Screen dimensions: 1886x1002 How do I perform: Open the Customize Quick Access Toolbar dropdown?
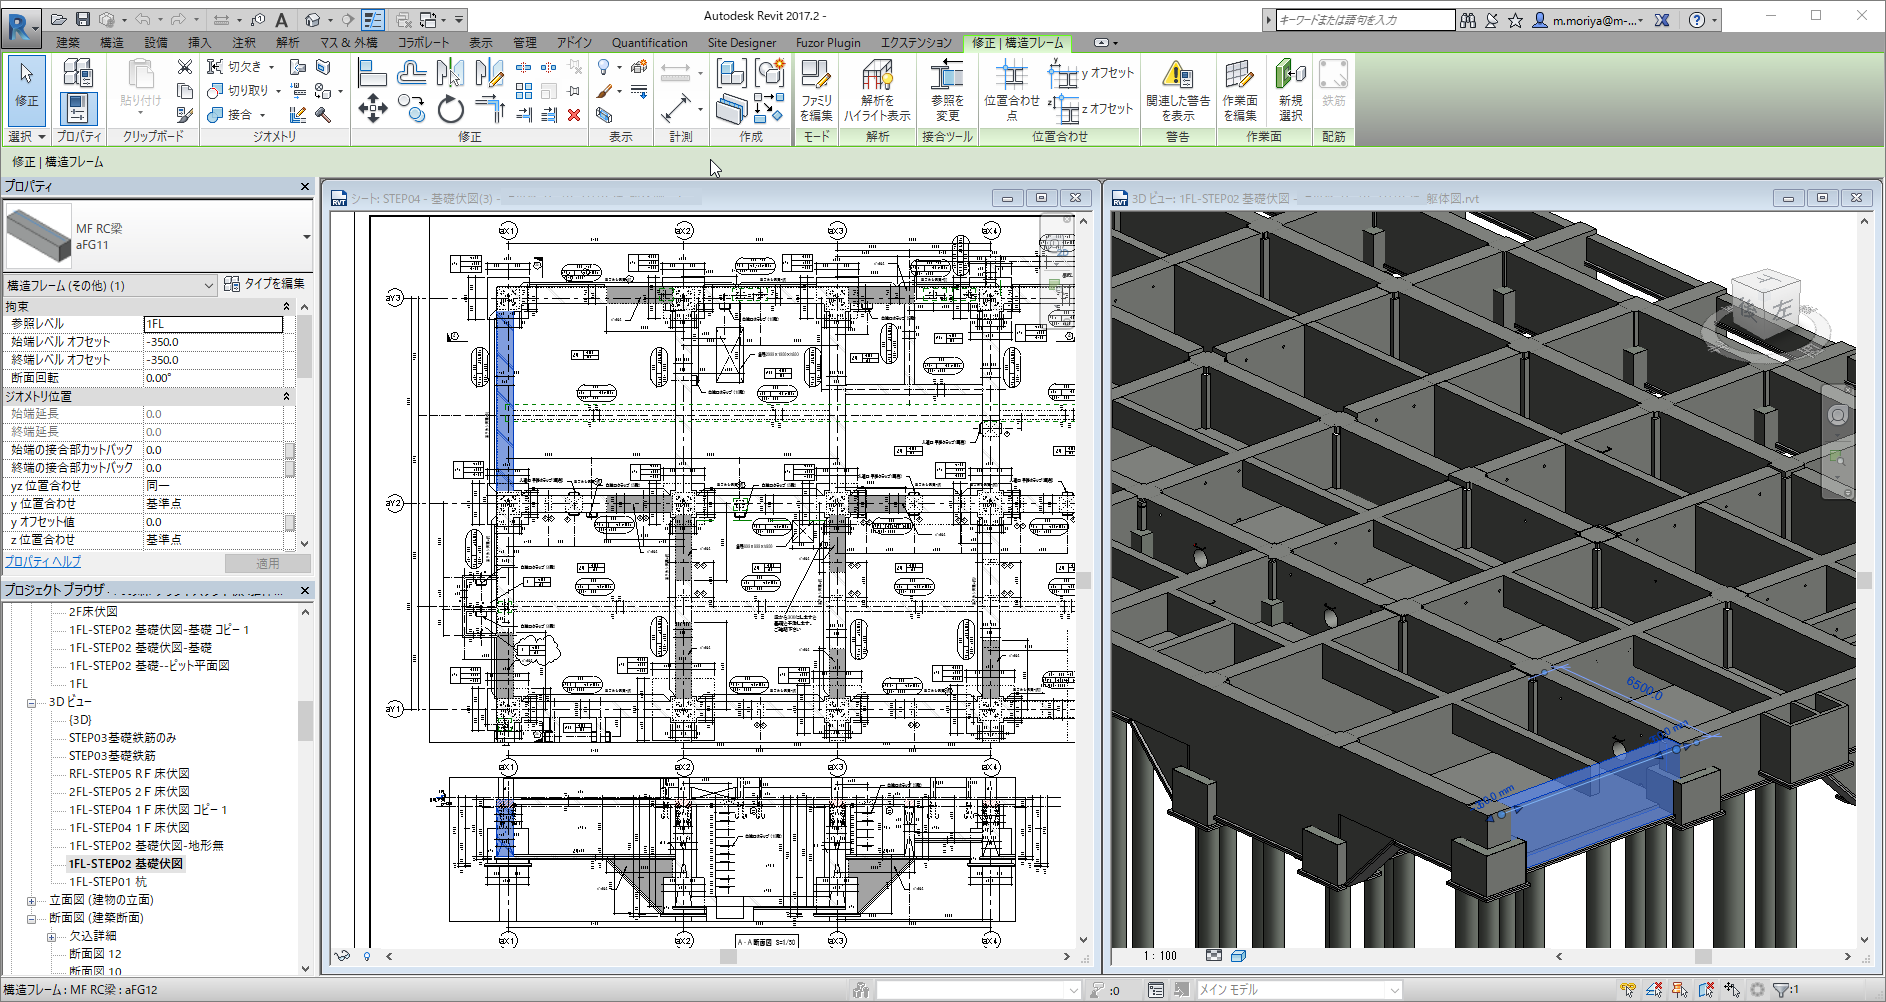(459, 19)
